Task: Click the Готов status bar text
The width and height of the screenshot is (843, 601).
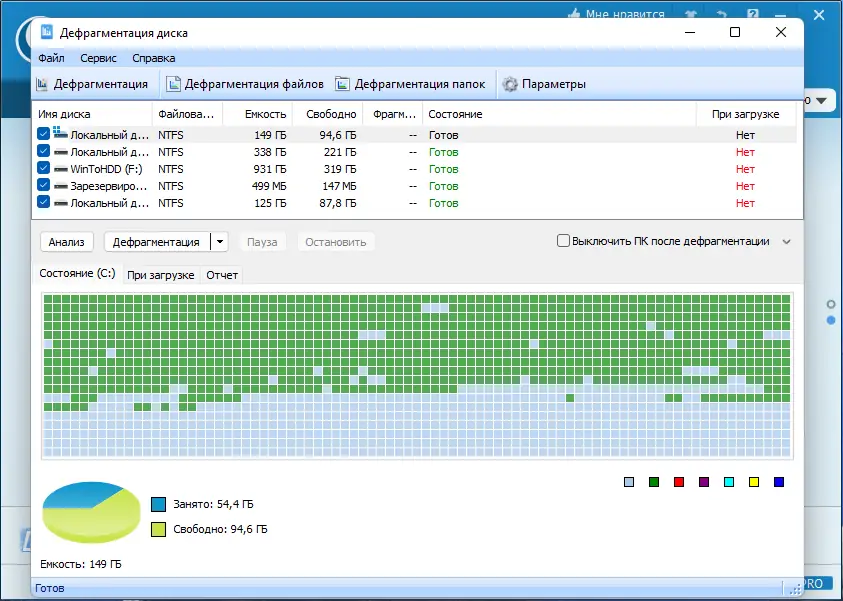Action: (x=49, y=588)
